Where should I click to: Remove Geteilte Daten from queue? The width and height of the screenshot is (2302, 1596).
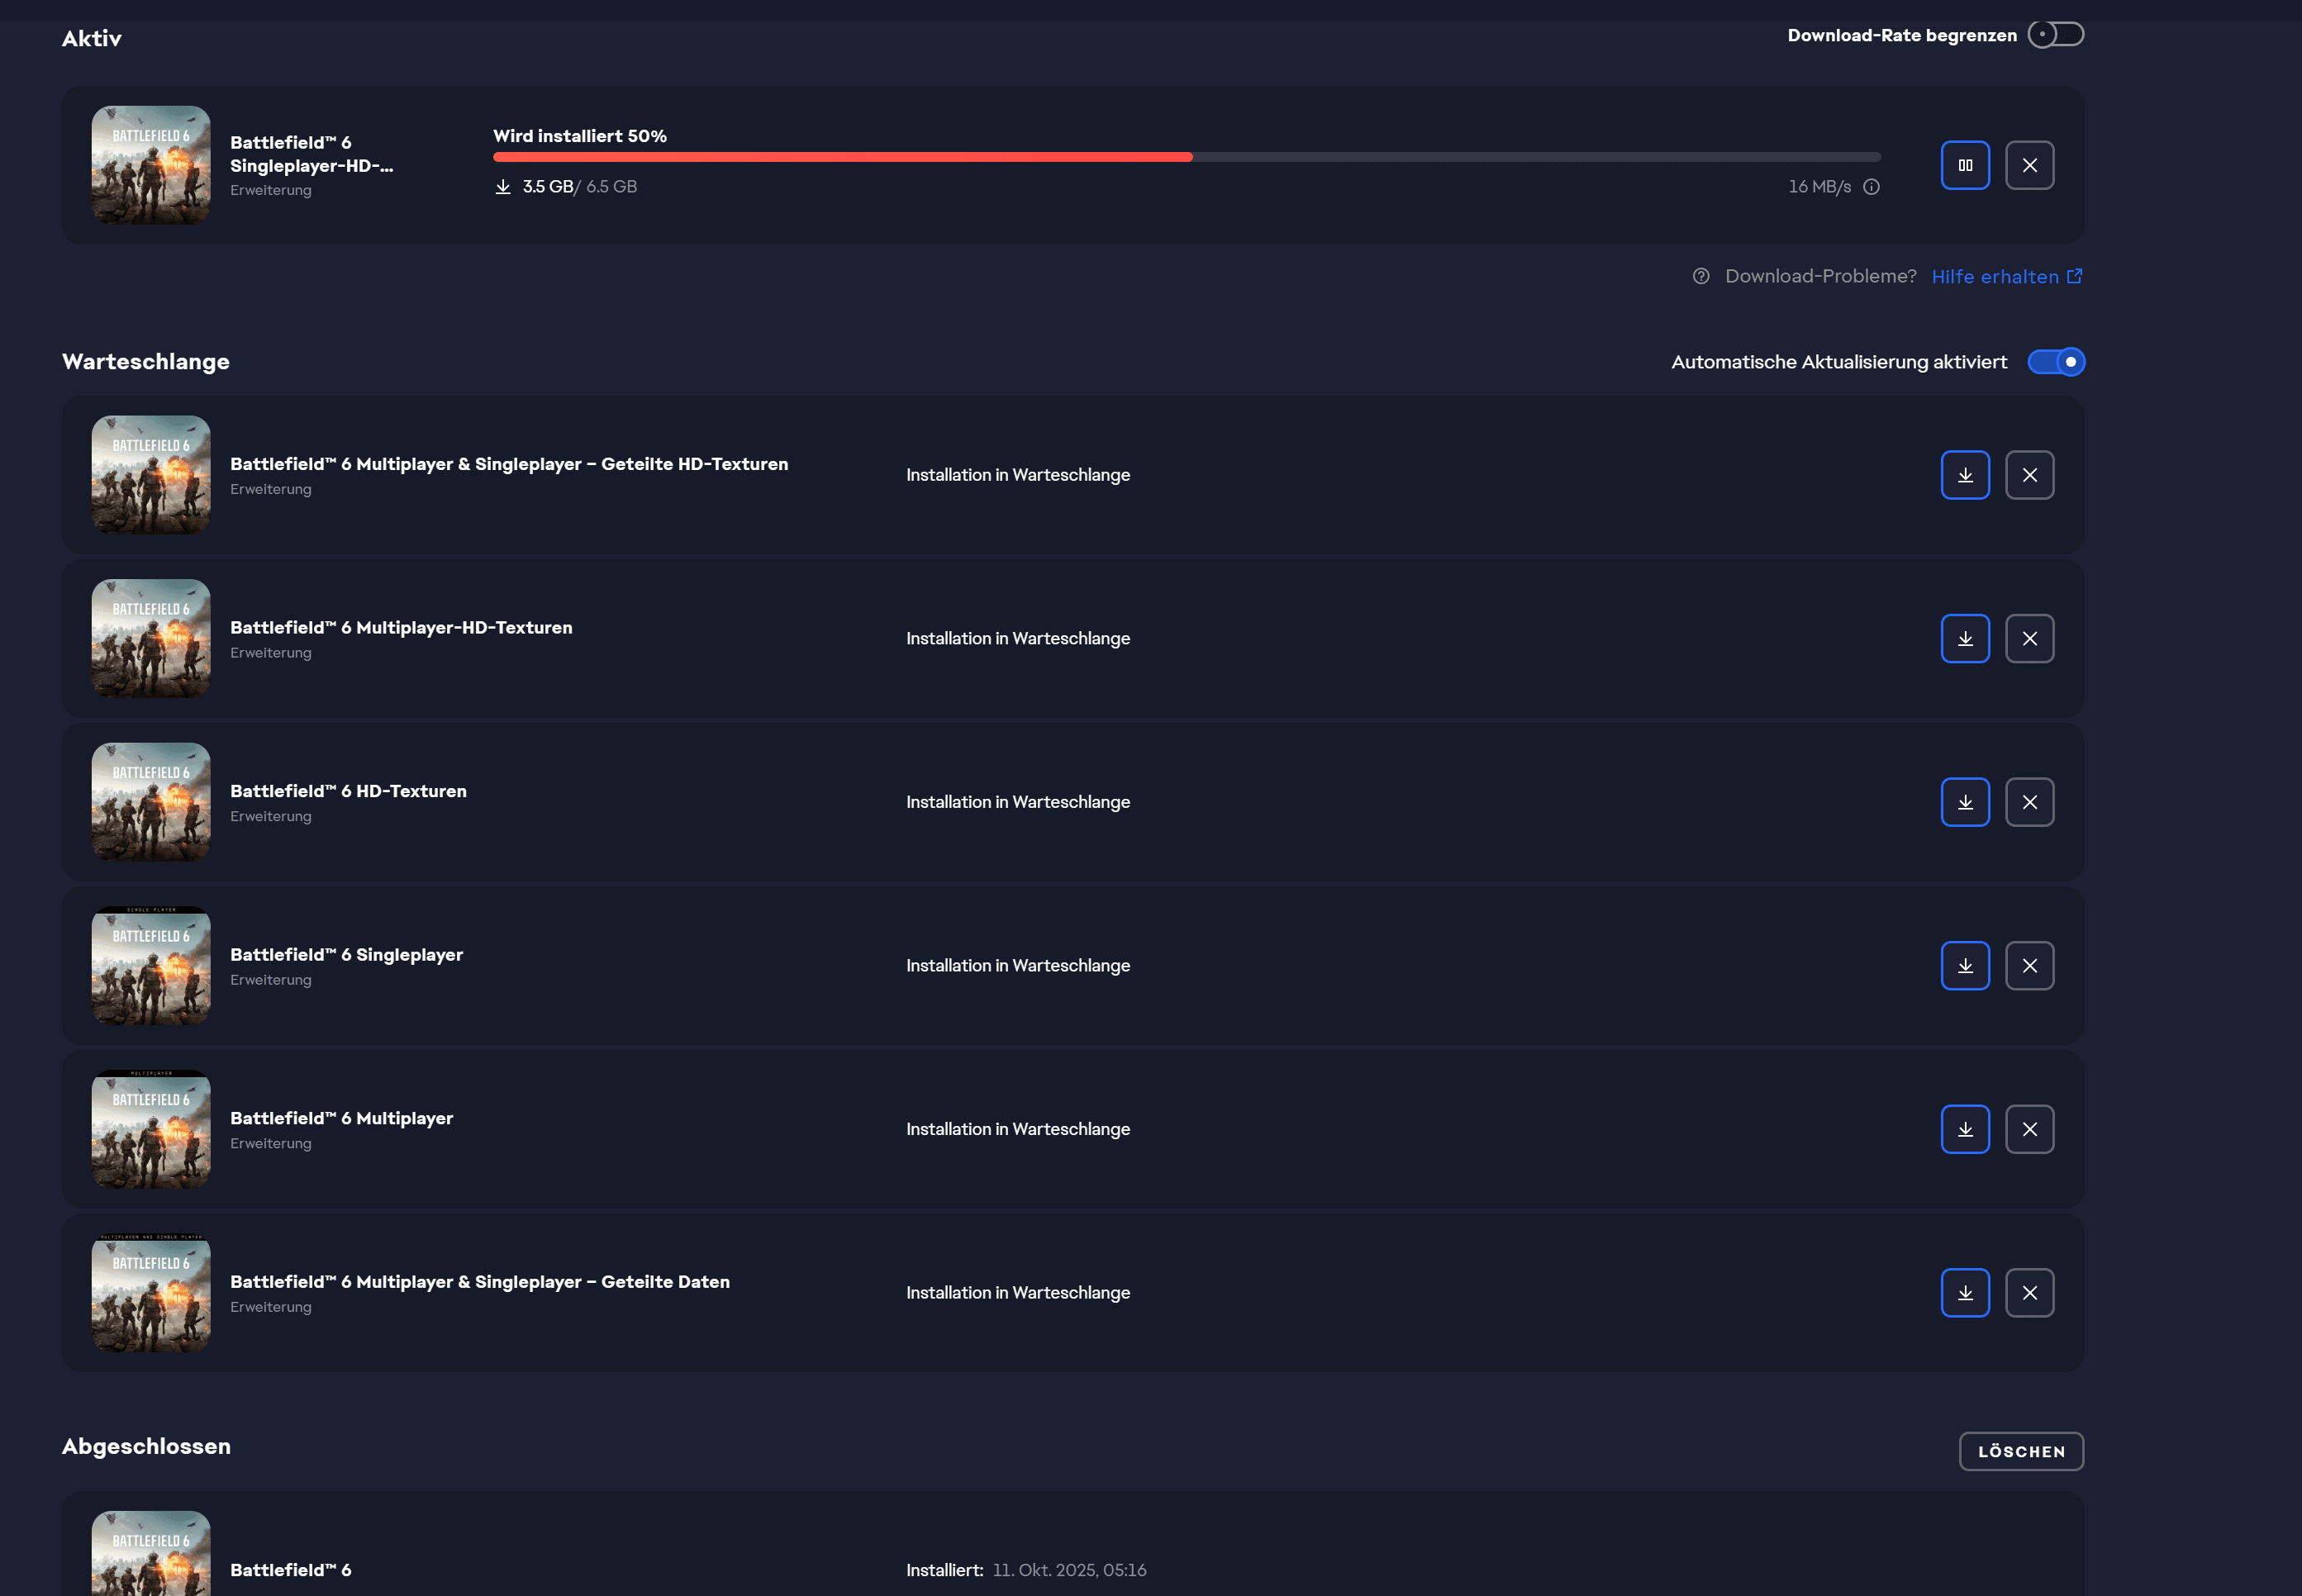[2029, 1293]
